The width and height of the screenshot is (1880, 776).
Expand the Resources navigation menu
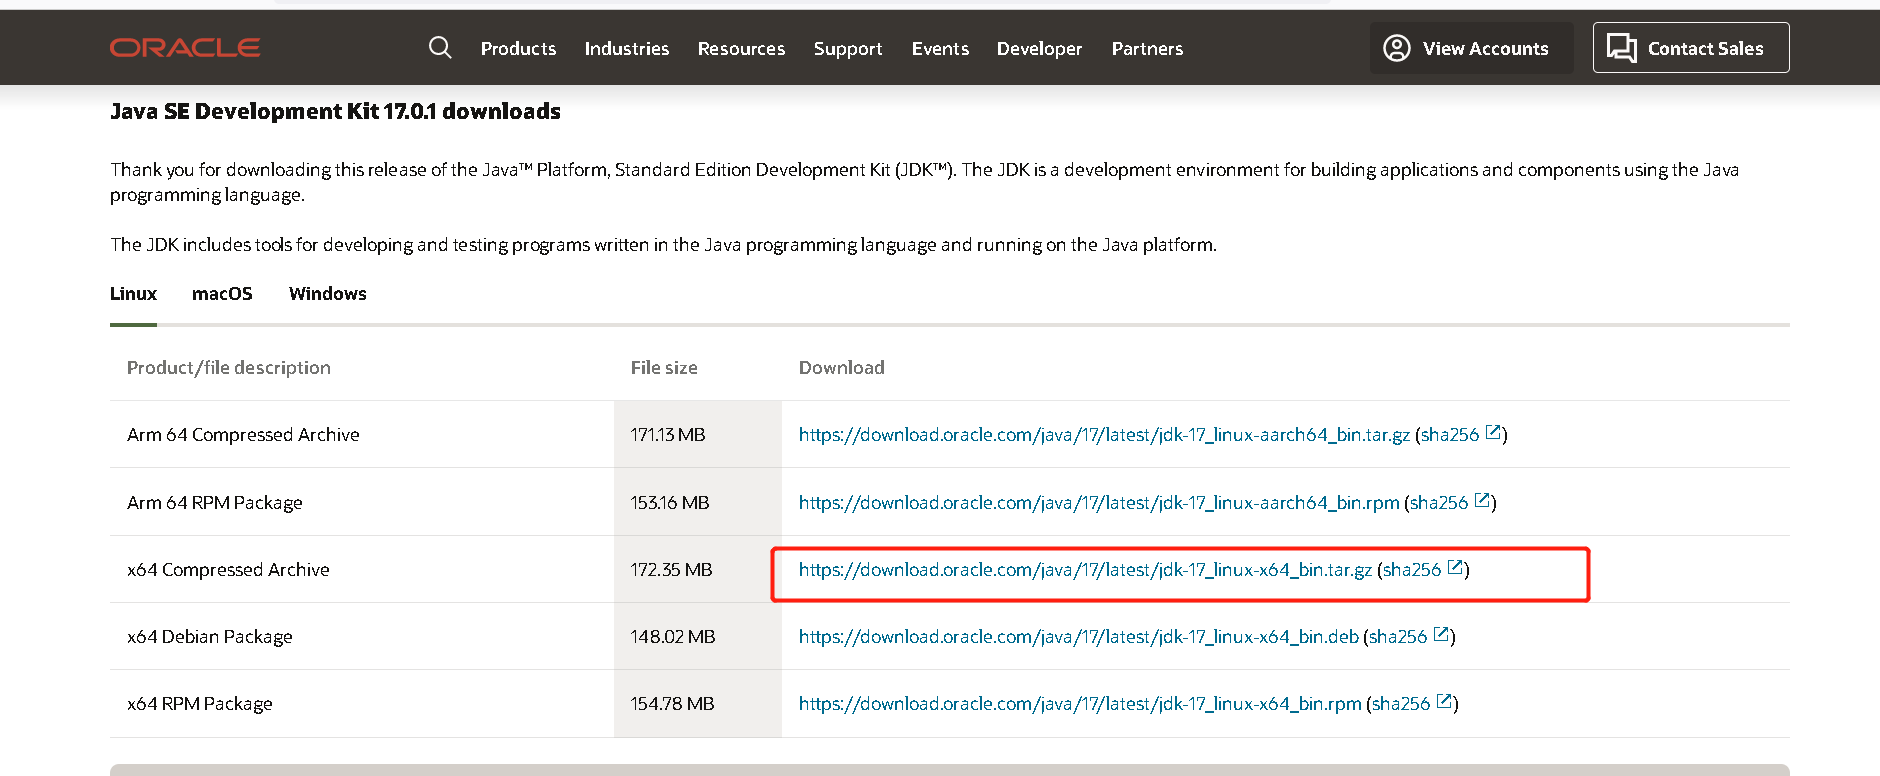pos(741,48)
